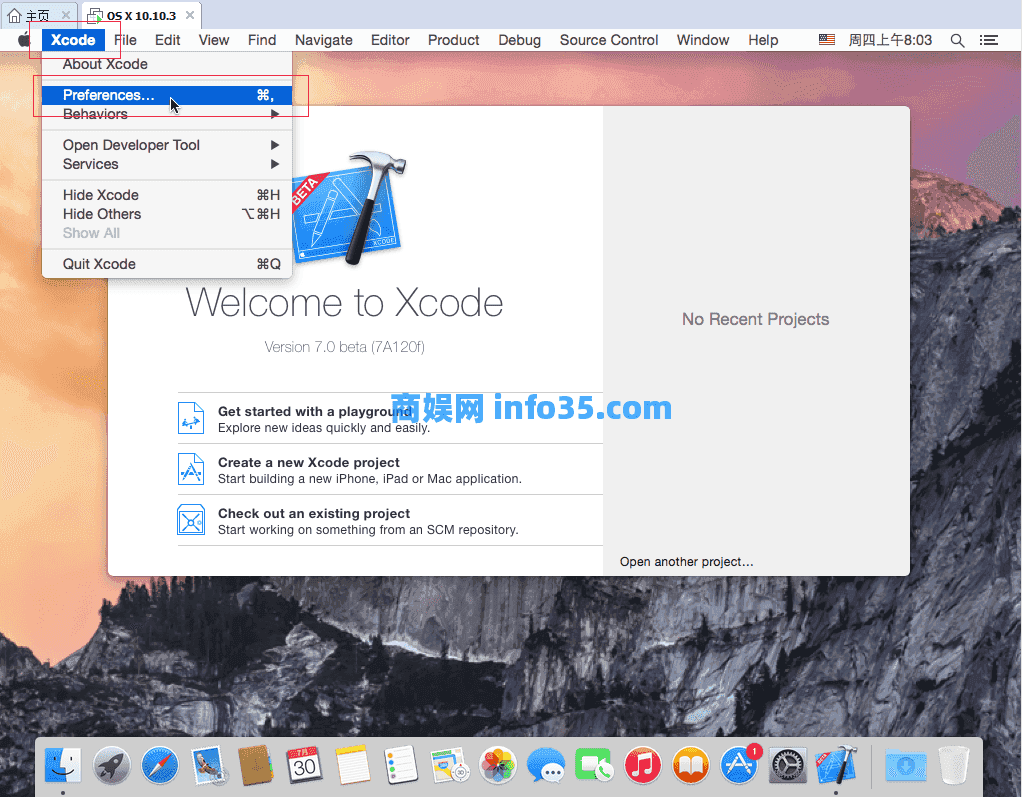Image resolution: width=1022 pixels, height=797 pixels.
Task: Open Reminders checklist icon in Dock
Action: (x=401, y=764)
